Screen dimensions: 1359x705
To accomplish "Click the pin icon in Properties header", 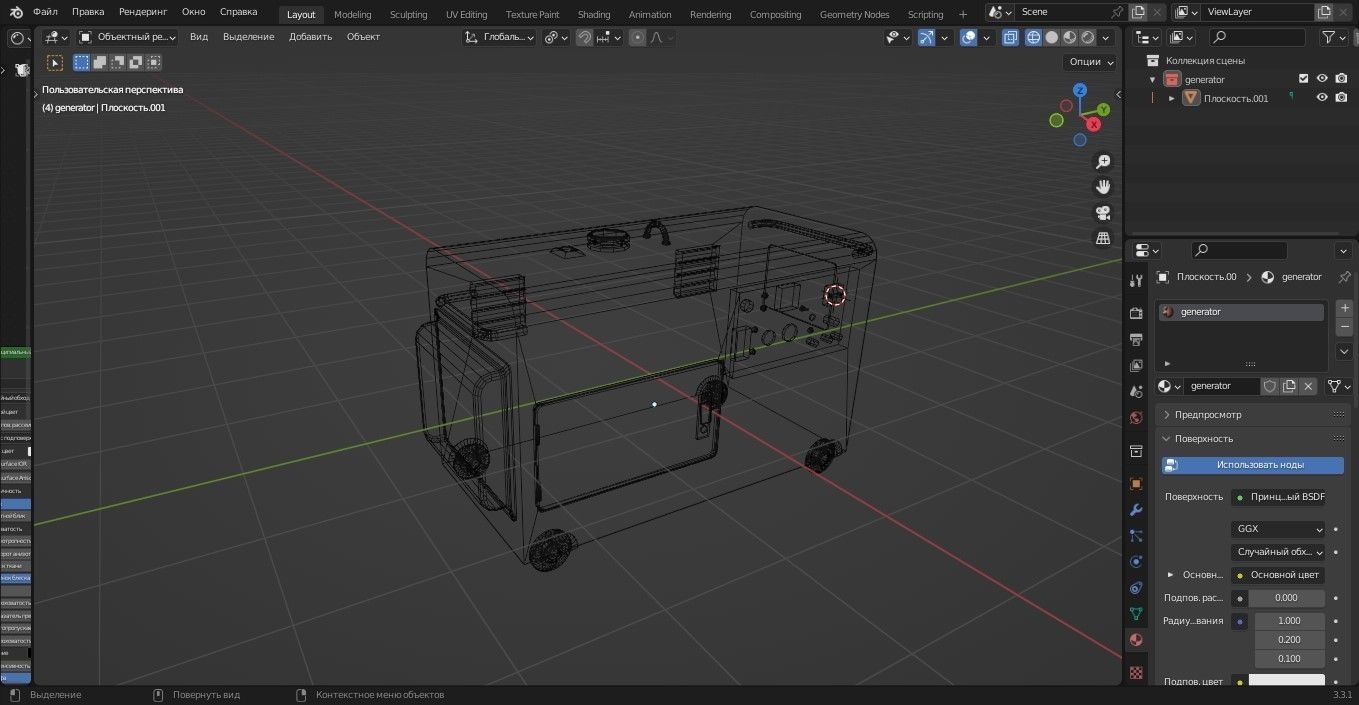I will (x=1344, y=277).
